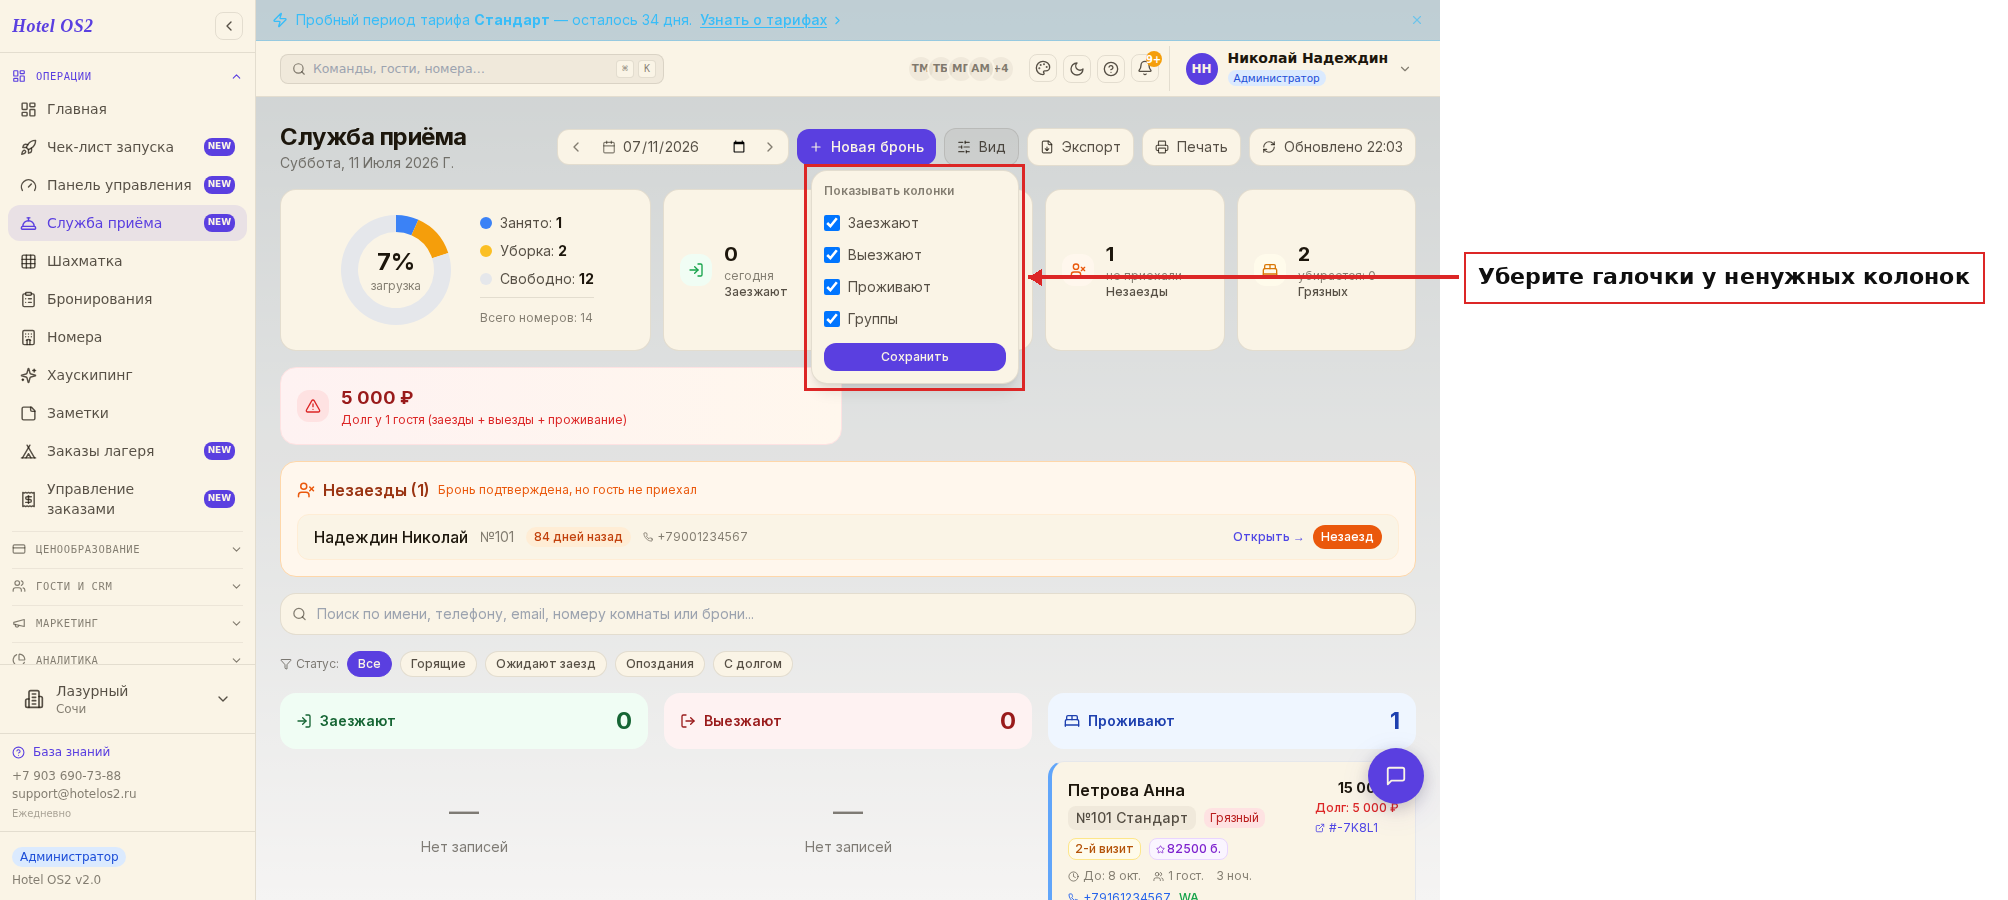Expand the Ценообразование sidebar section
Viewport: 2008px width, 900px height.
point(127,549)
